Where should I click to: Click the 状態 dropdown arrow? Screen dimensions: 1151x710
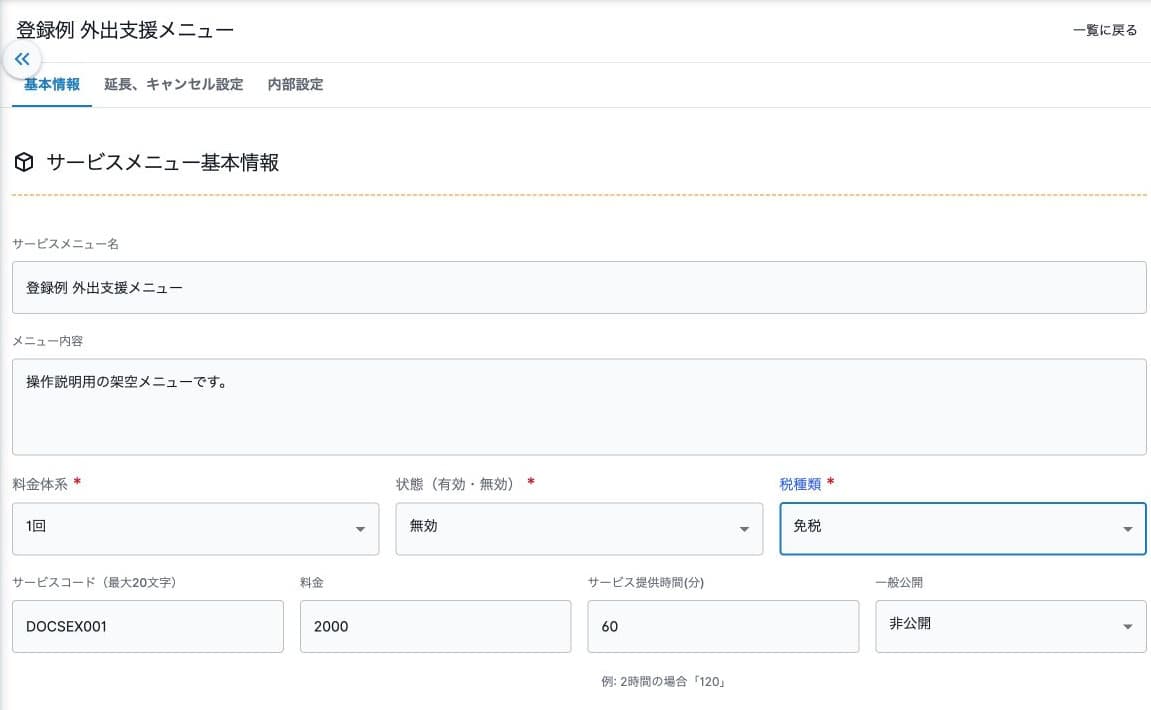point(744,529)
